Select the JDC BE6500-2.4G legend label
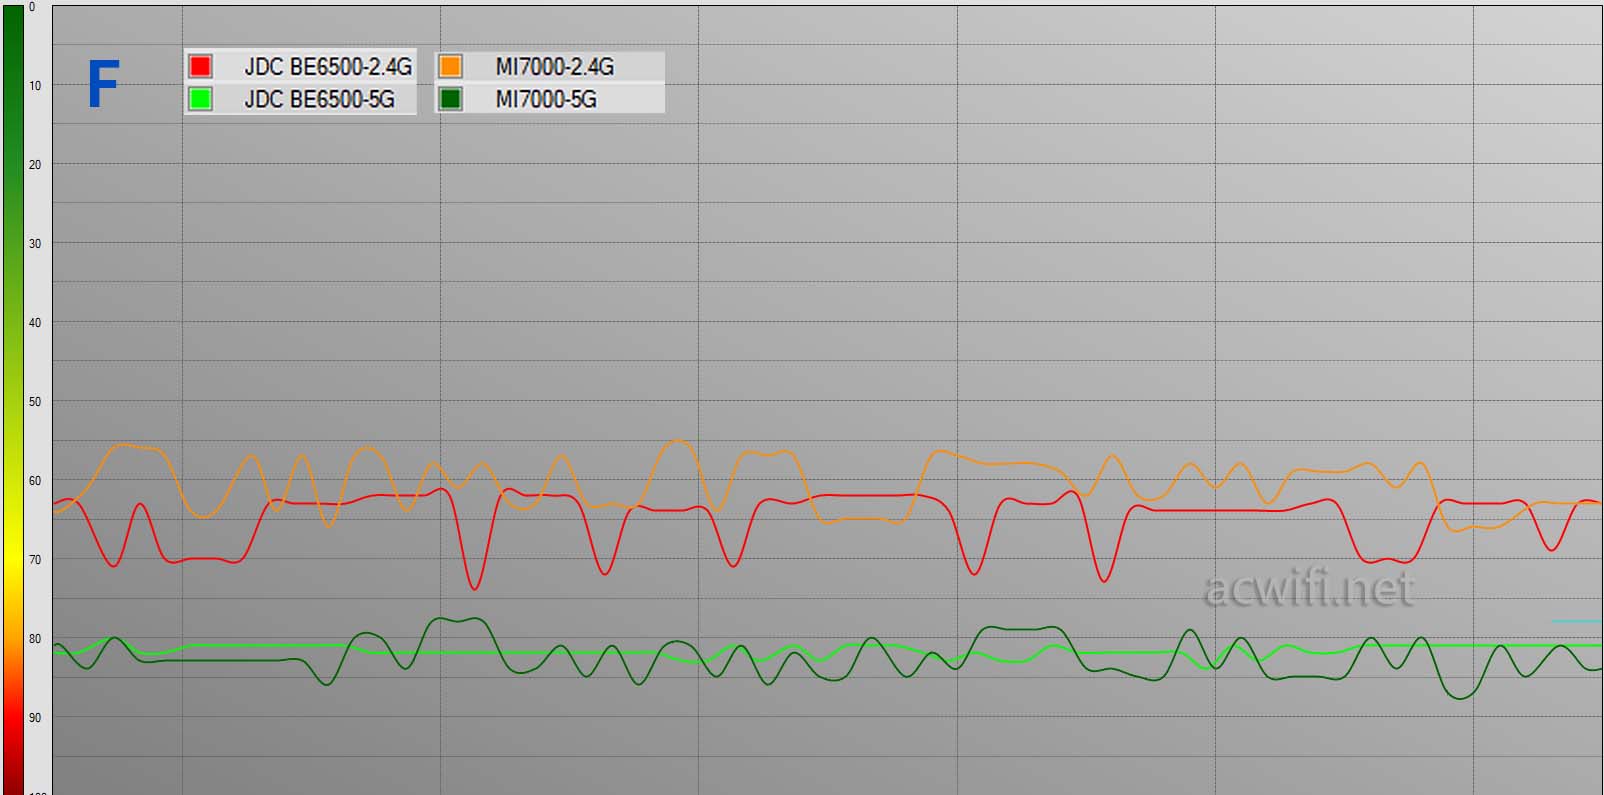The height and width of the screenshot is (795, 1604). point(328,67)
